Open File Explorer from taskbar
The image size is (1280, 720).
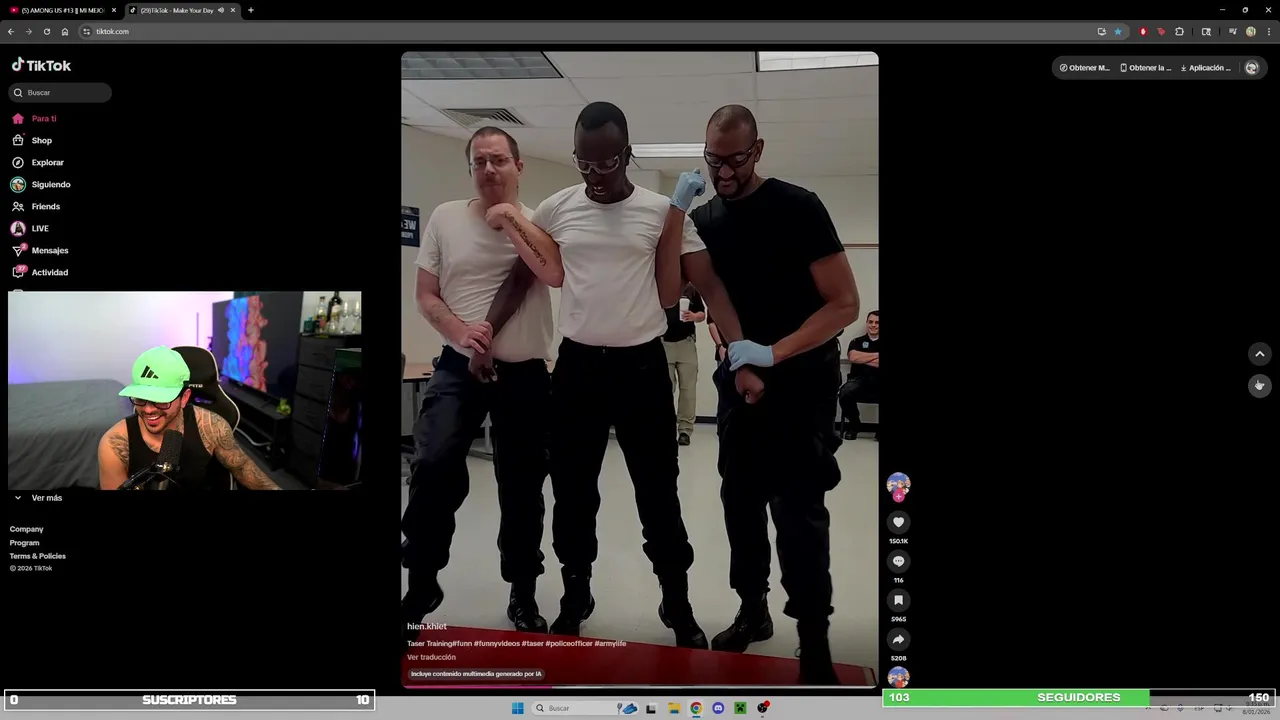[x=674, y=708]
